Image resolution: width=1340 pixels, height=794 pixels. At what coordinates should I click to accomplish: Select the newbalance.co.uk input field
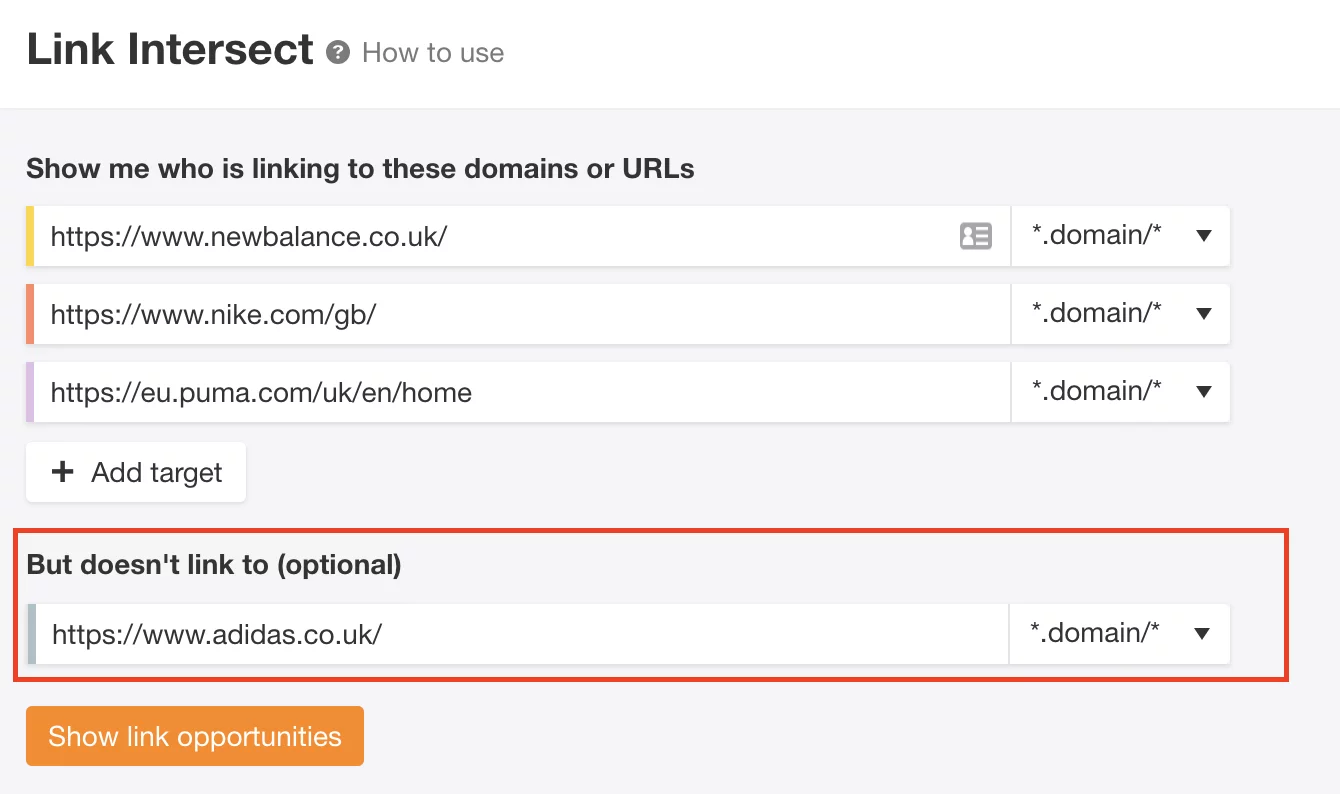[500, 236]
